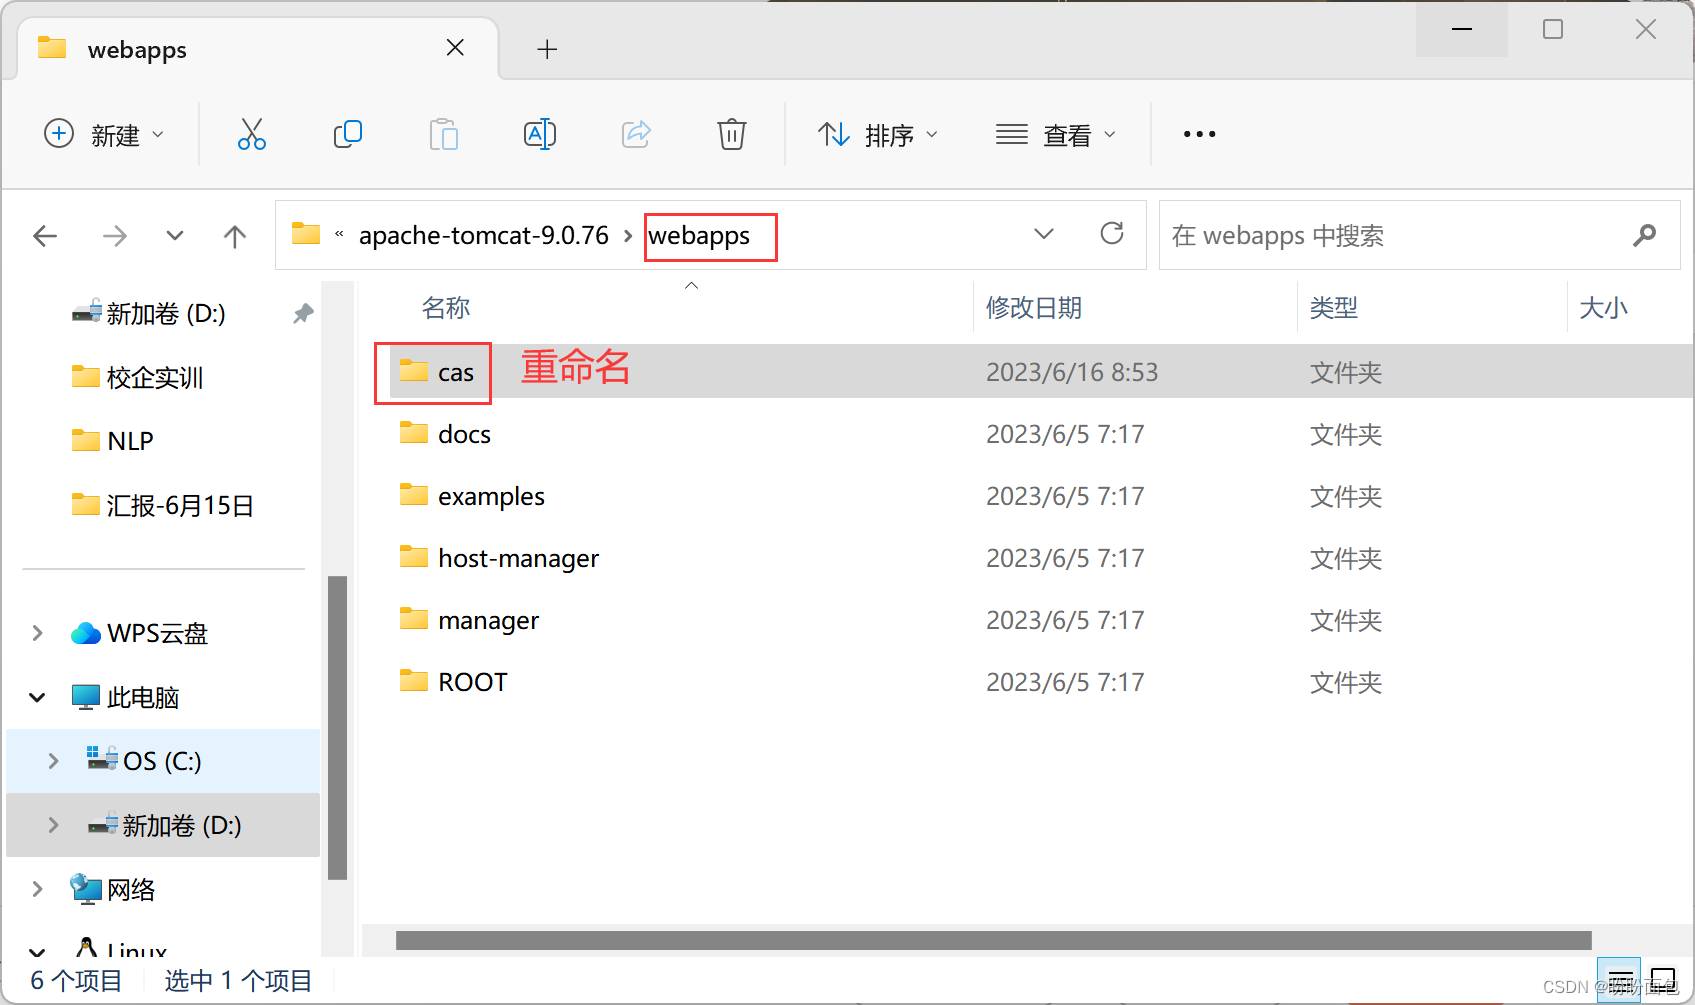The width and height of the screenshot is (1695, 1005).
Task: Expand 新加卷 (D:) drive under 此电脑
Action: coord(53,825)
